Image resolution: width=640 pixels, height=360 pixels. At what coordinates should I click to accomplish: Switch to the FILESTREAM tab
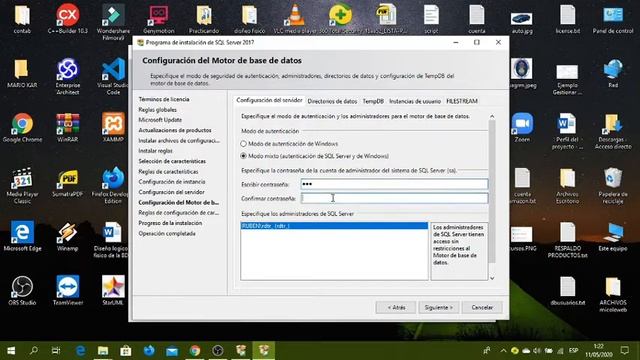coord(462,101)
